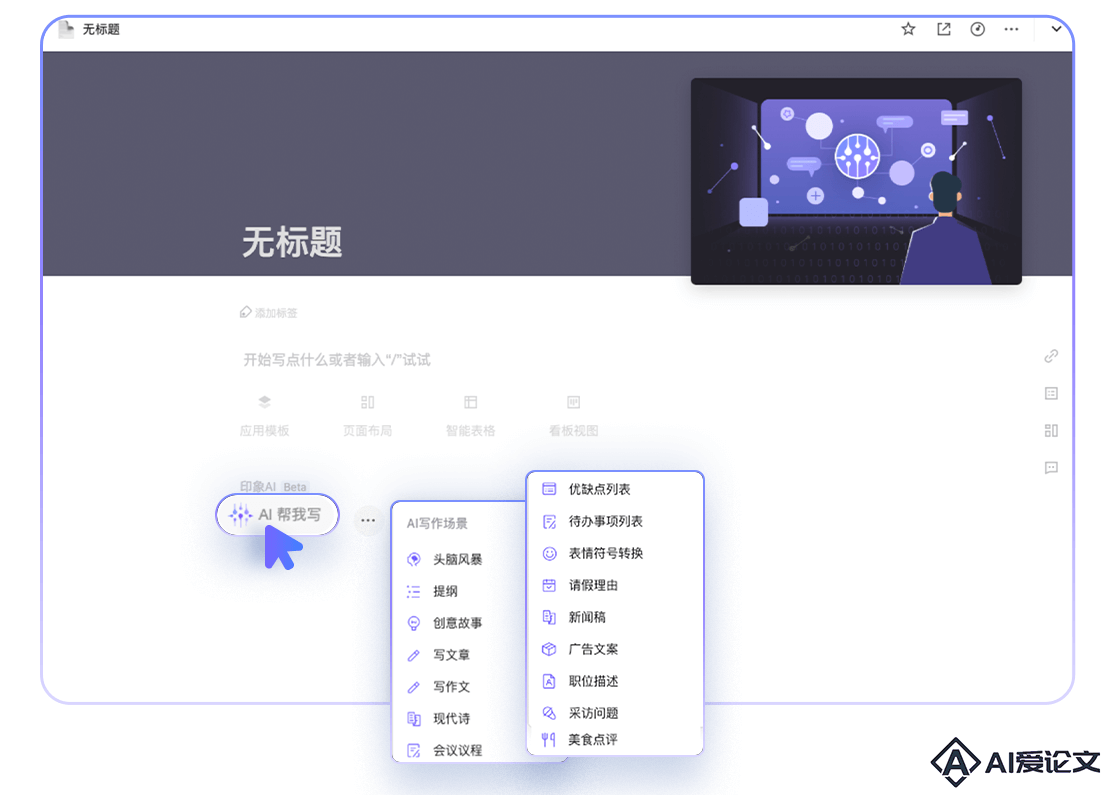Click the AI写作场景 menu heading

coord(437,523)
